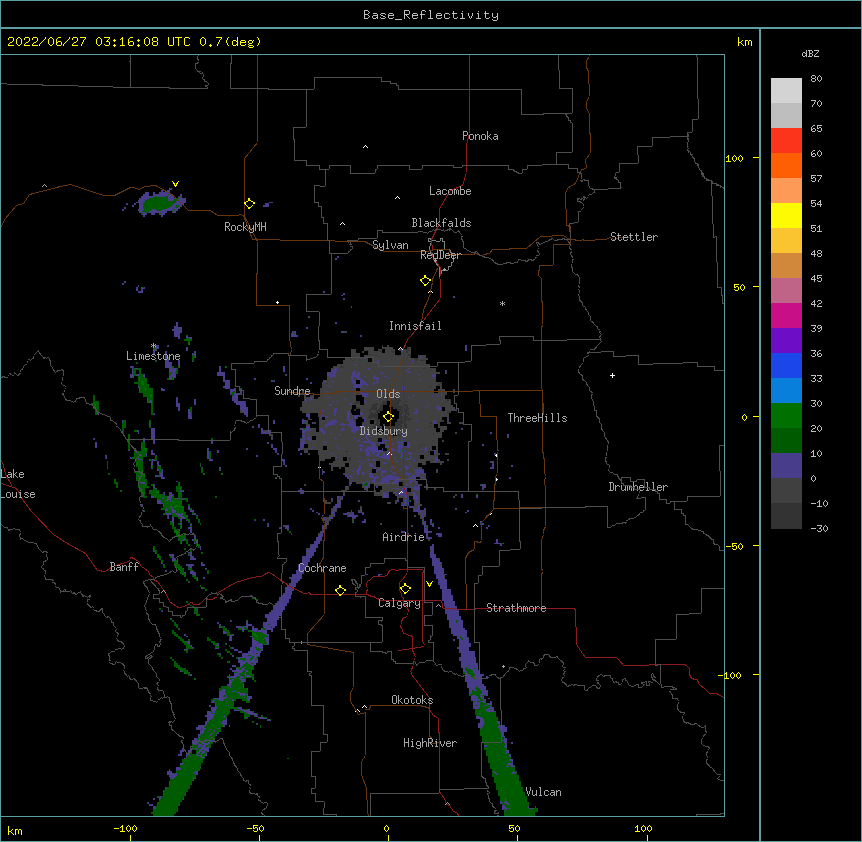Click the yellow diamond marker above Calgary label
The height and width of the screenshot is (842, 862).
pyautogui.click(x=405, y=589)
